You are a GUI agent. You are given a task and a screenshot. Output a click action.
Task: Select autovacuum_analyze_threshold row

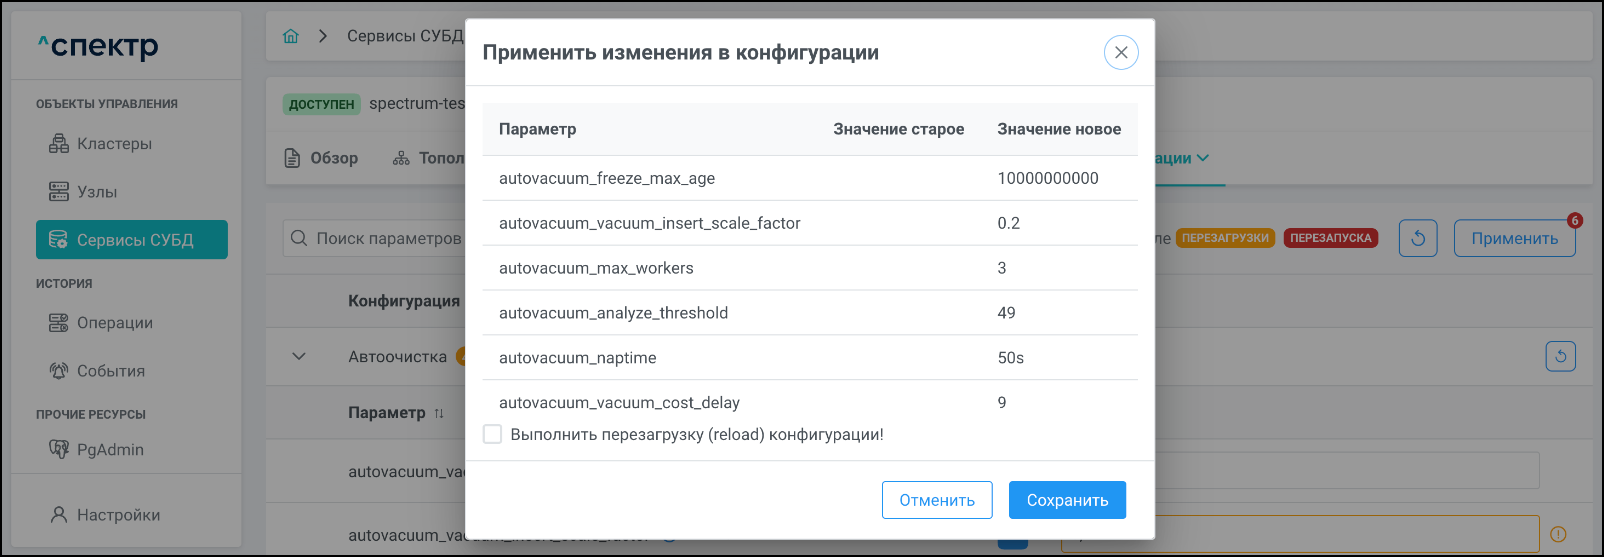coord(810,313)
